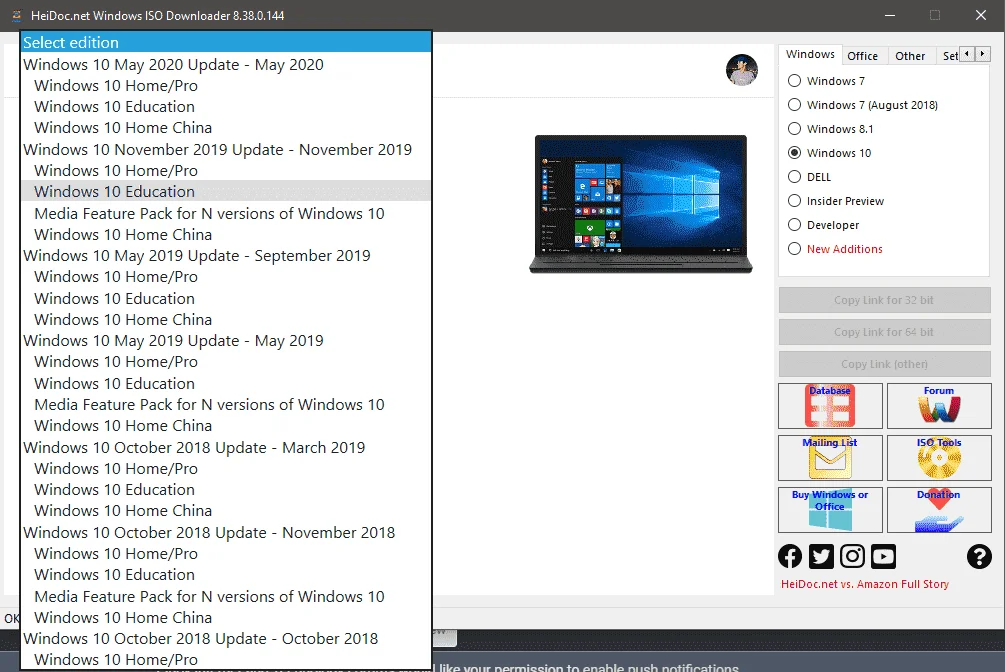Image resolution: width=1005 pixels, height=672 pixels.
Task: Choose Windows 10 October 2018 Update - November 2018
Action: (226, 533)
